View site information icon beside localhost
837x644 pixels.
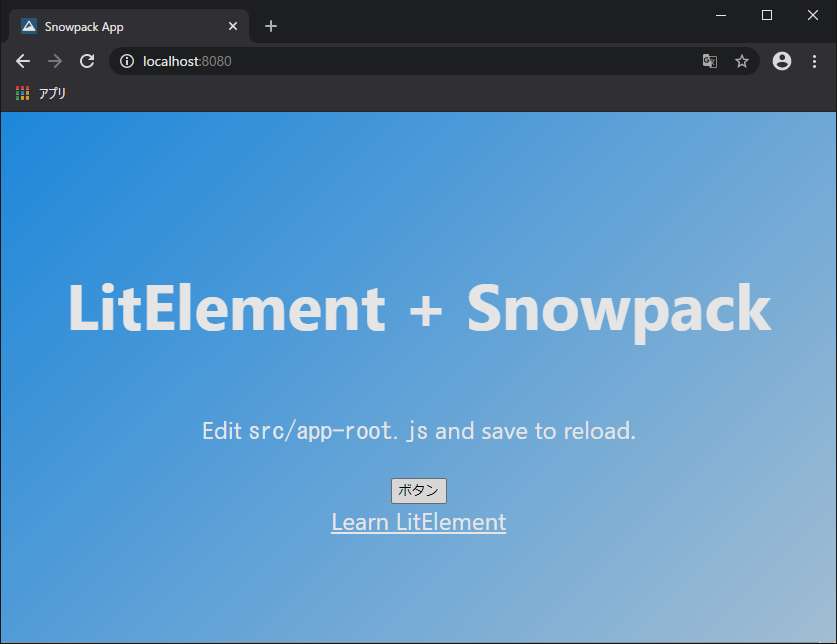[127, 61]
